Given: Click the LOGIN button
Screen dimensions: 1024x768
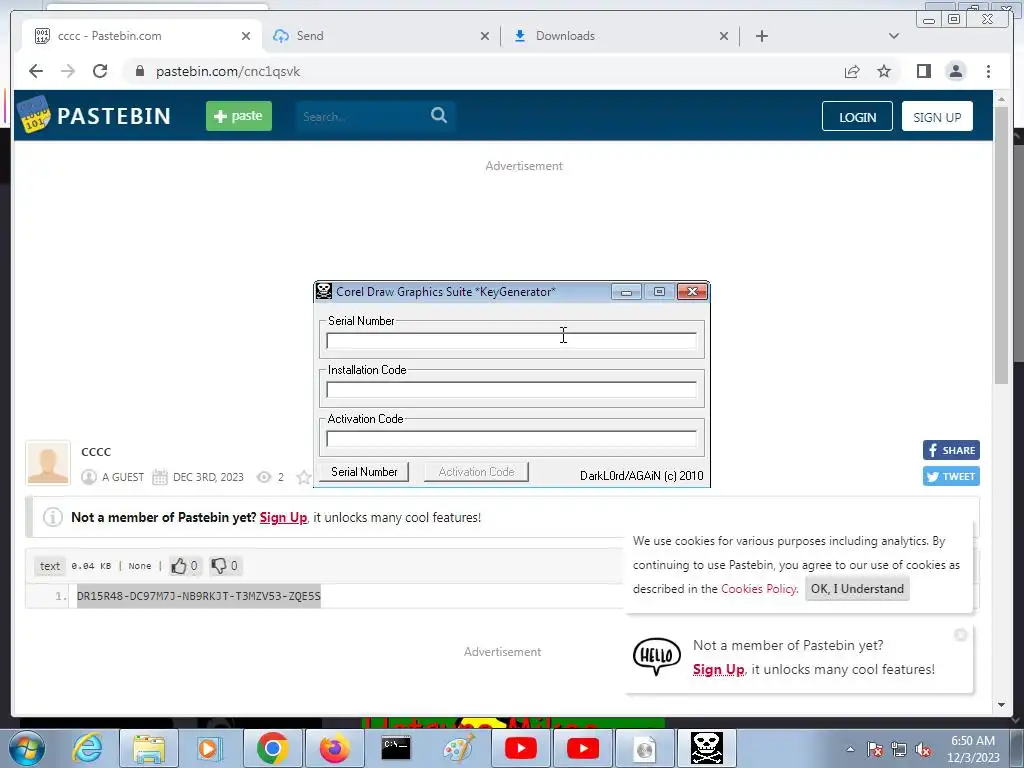Looking at the screenshot, I should [x=857, y=117].
